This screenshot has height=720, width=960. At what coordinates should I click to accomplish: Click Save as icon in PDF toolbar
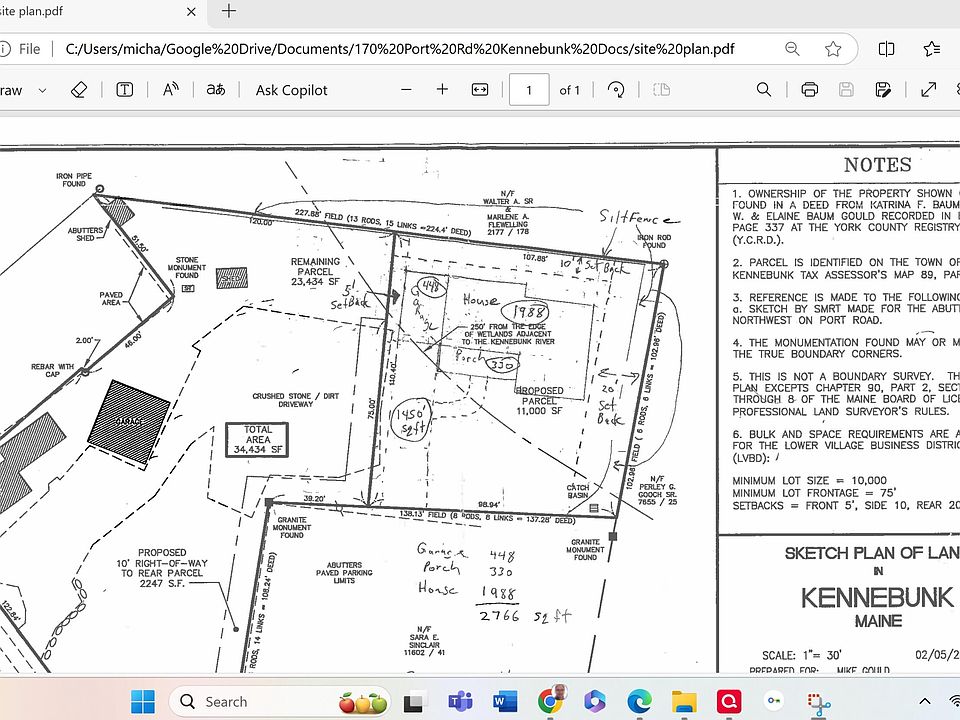(x=883, y=90)
